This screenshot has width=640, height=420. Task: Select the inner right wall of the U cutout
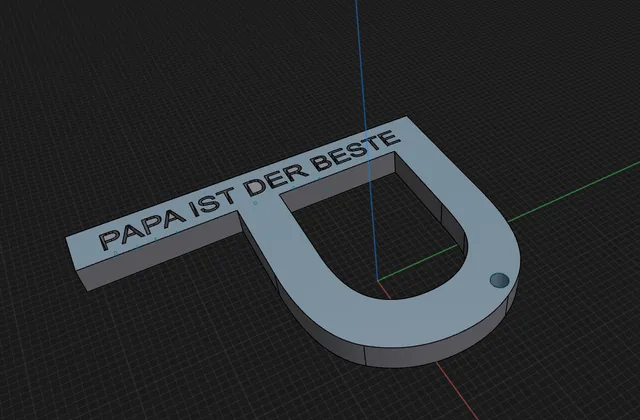tap(433, 204)
